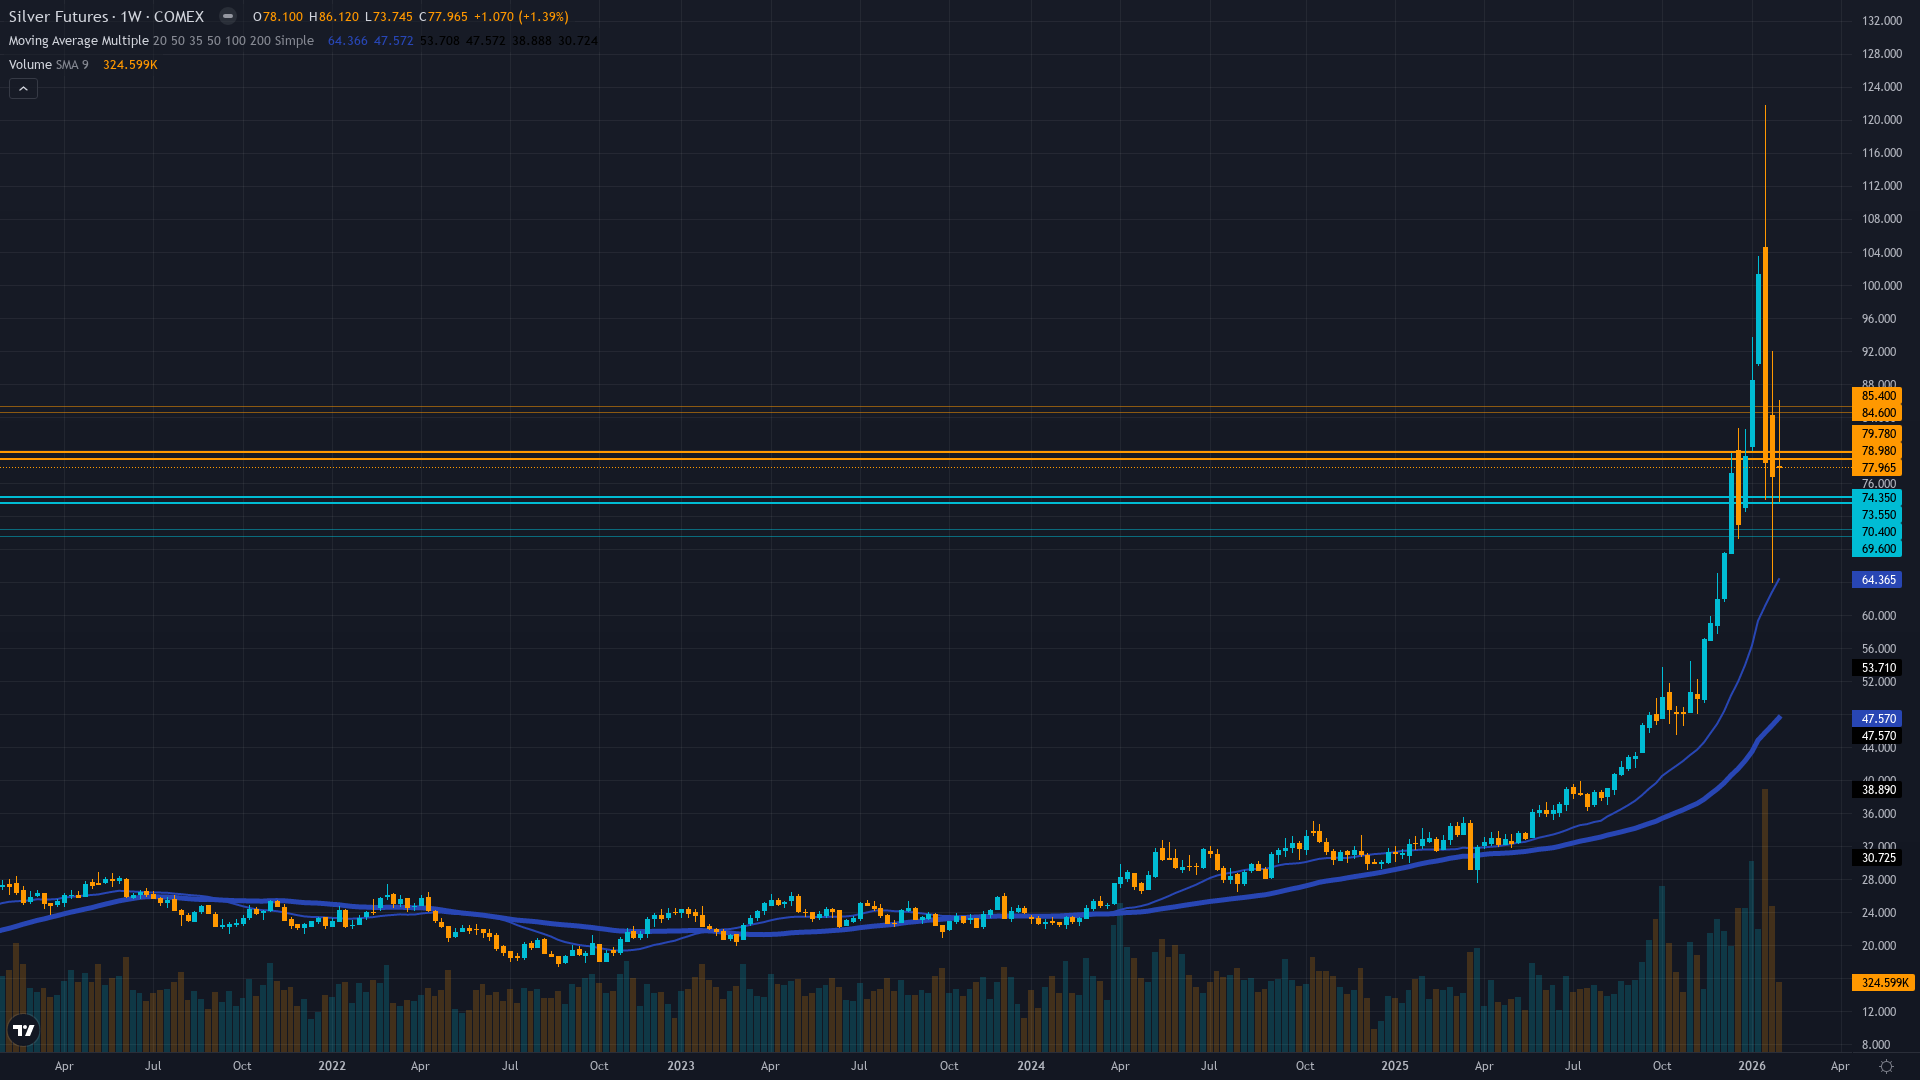Image resolution: width=1920 pixels, height=1080 pixels.
Task: Select the 74.350 cyan price level label
Action: coord(1876,498)
